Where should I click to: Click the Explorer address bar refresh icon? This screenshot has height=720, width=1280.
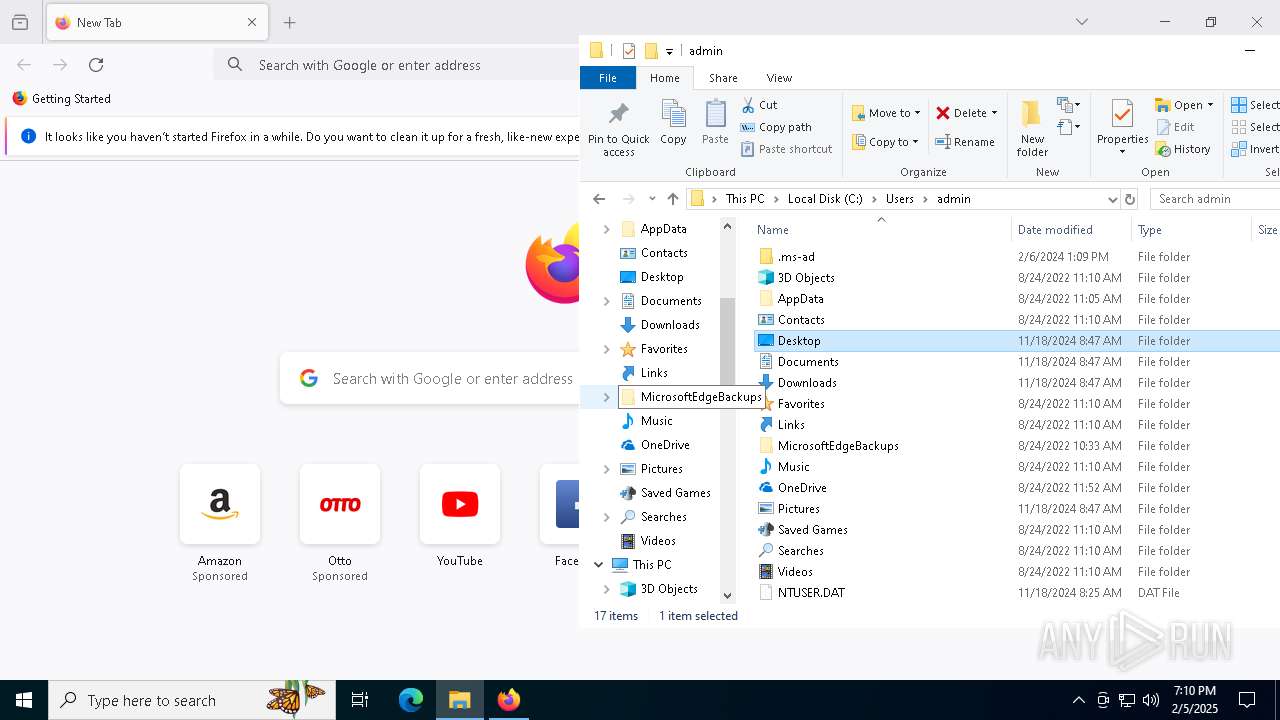coord(1130,199)
